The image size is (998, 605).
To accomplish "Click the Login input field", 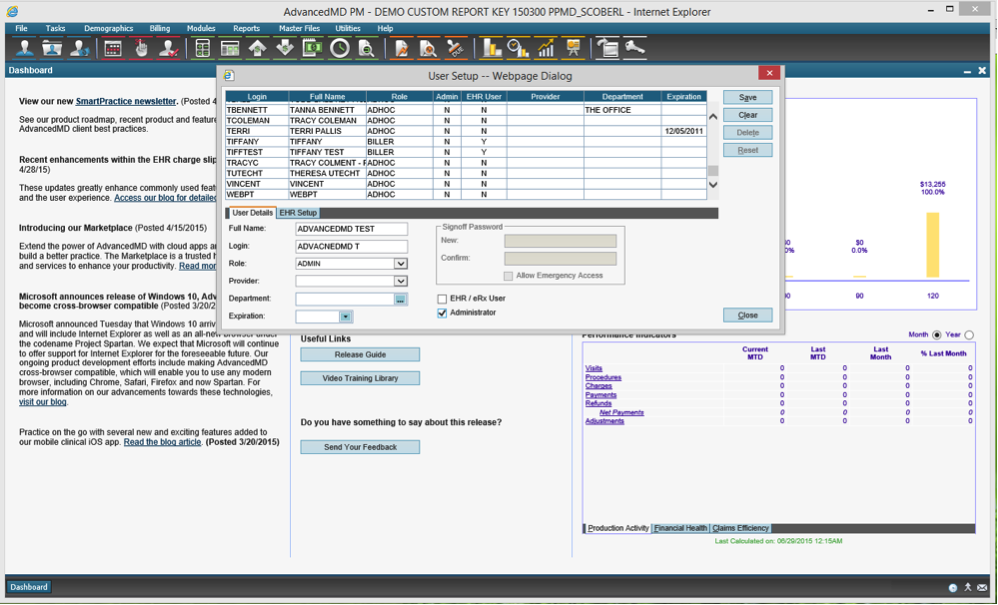I will pyautogui.click(x=351, y=246).
